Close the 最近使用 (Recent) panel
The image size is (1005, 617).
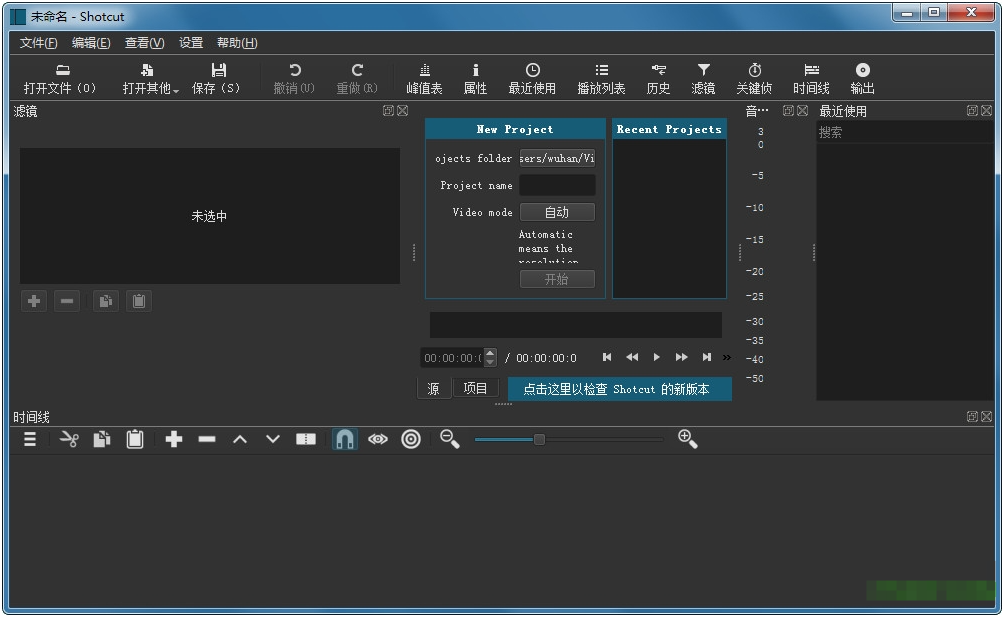pos(986,110)
